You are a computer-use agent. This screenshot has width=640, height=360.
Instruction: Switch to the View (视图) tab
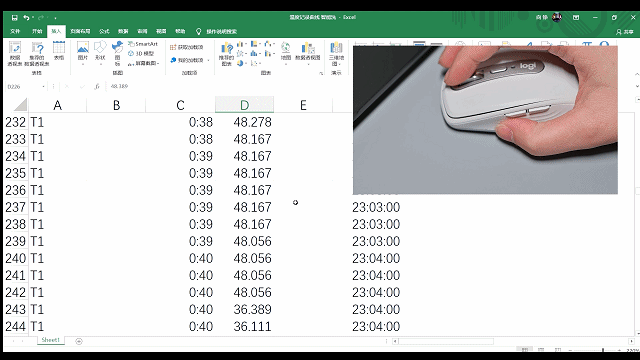click(161, 31)
